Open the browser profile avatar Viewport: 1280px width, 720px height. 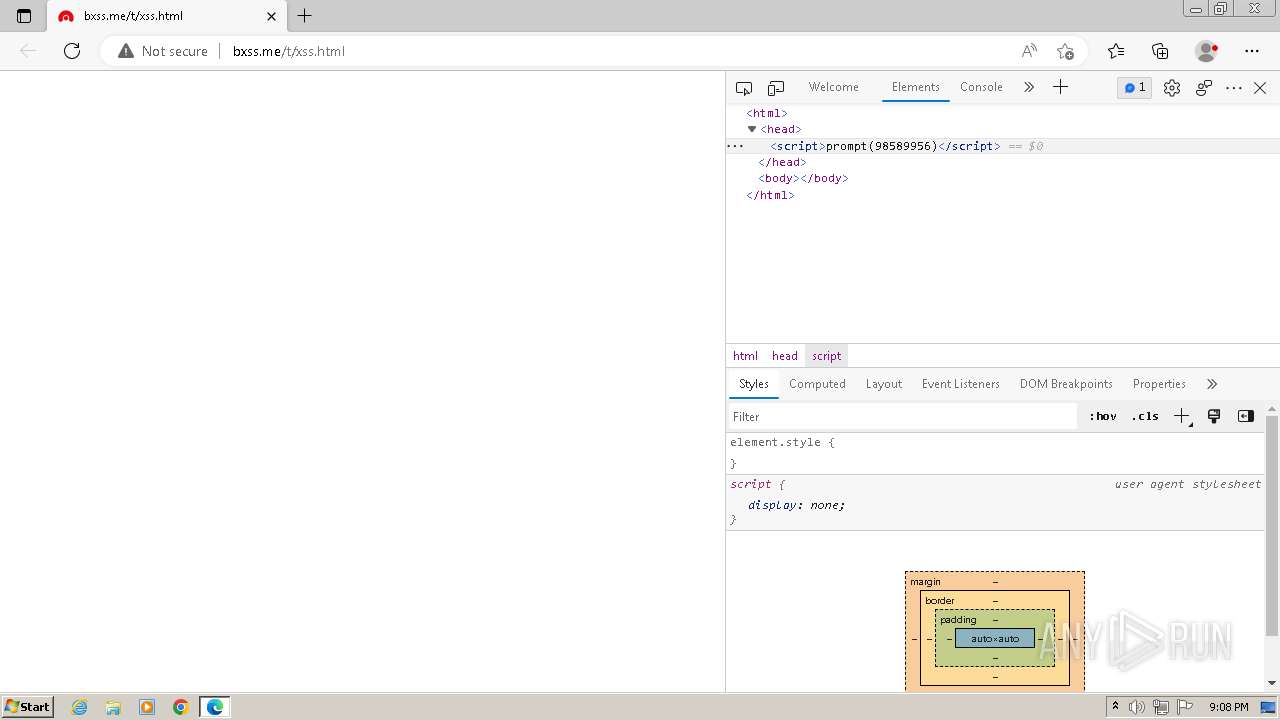click(x=1206, y=51)
